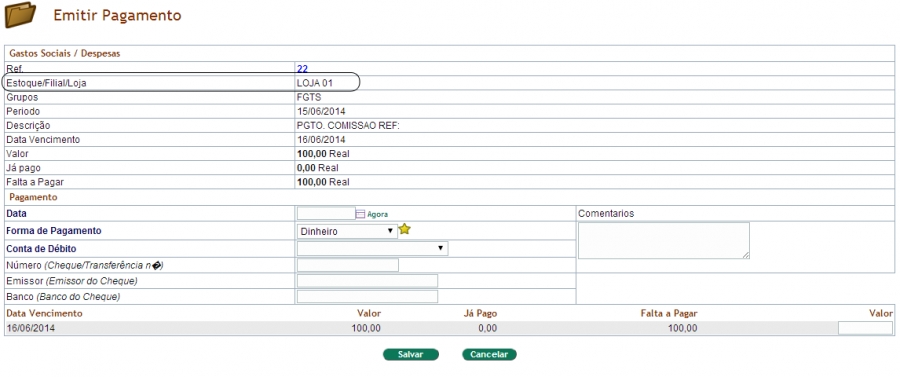
Task: Click the Emitir Pagamento page title
Action: (x=117, y=15)
